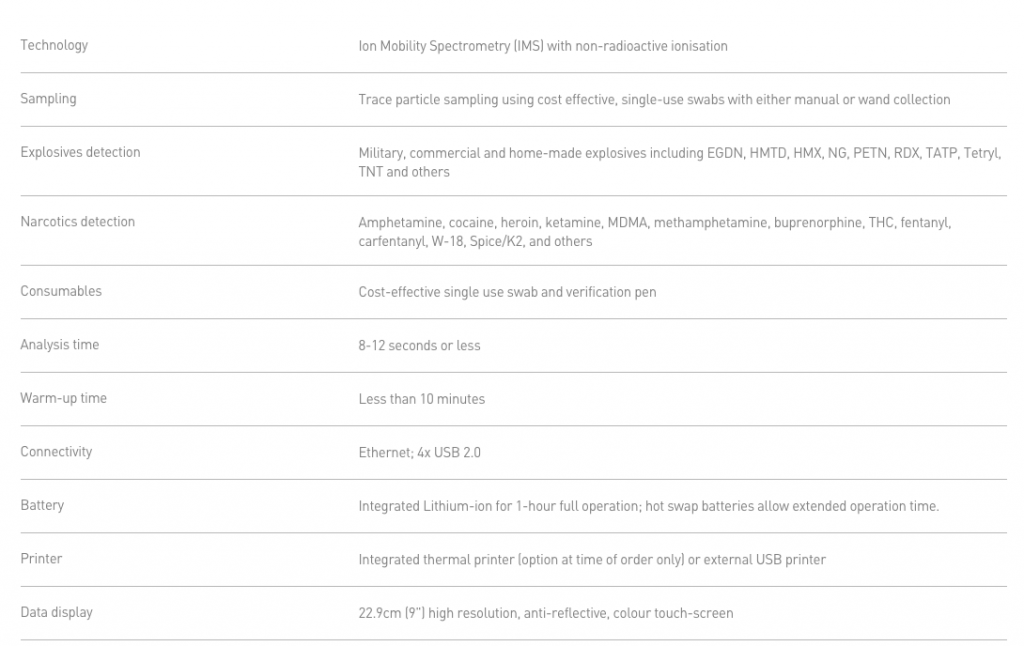Select the Ion Mobility Spectrometry description text

(542, 46)
